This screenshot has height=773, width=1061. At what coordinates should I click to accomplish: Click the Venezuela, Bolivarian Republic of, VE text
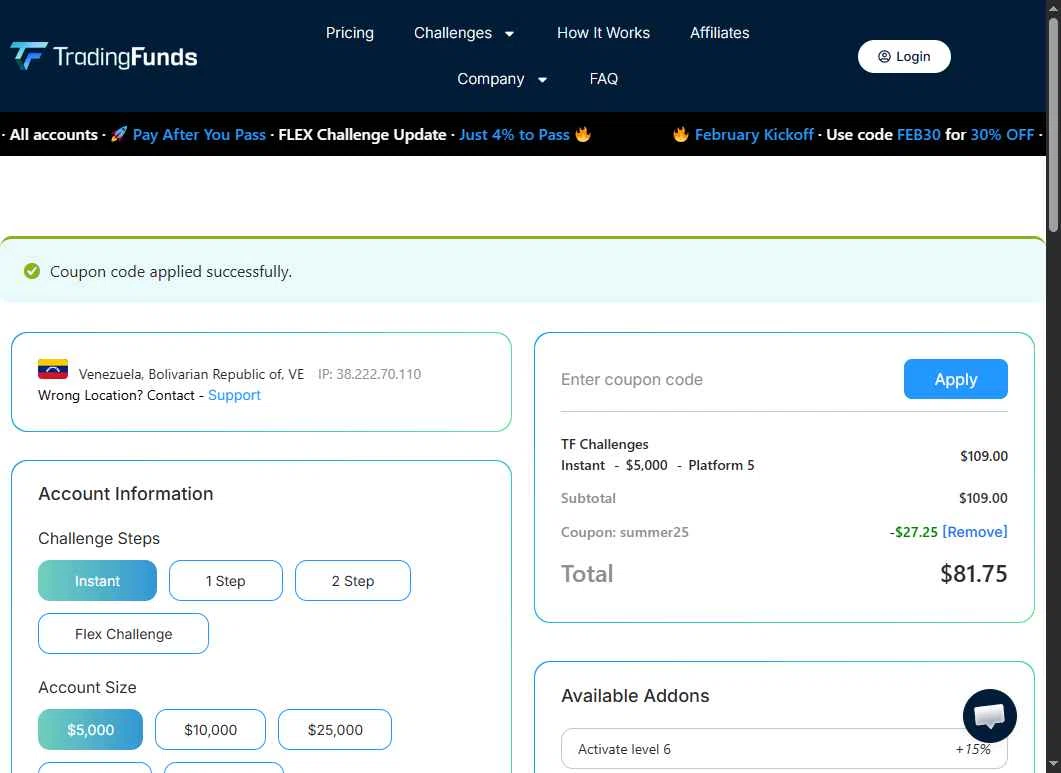[x=191, y=374]
